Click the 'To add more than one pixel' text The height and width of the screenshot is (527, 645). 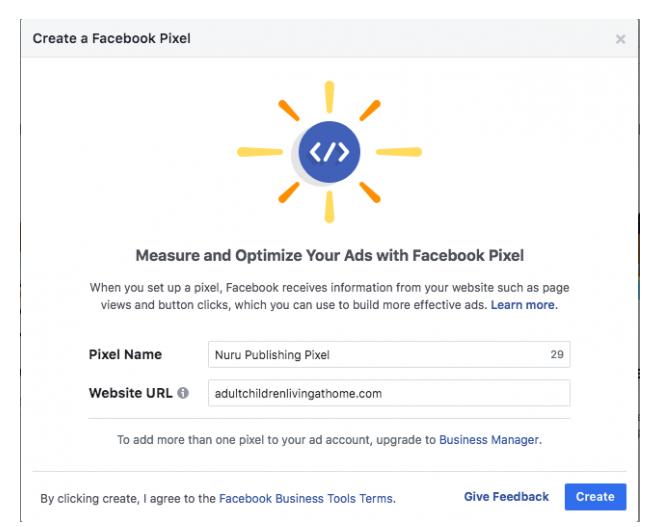[x=276, y=440]
